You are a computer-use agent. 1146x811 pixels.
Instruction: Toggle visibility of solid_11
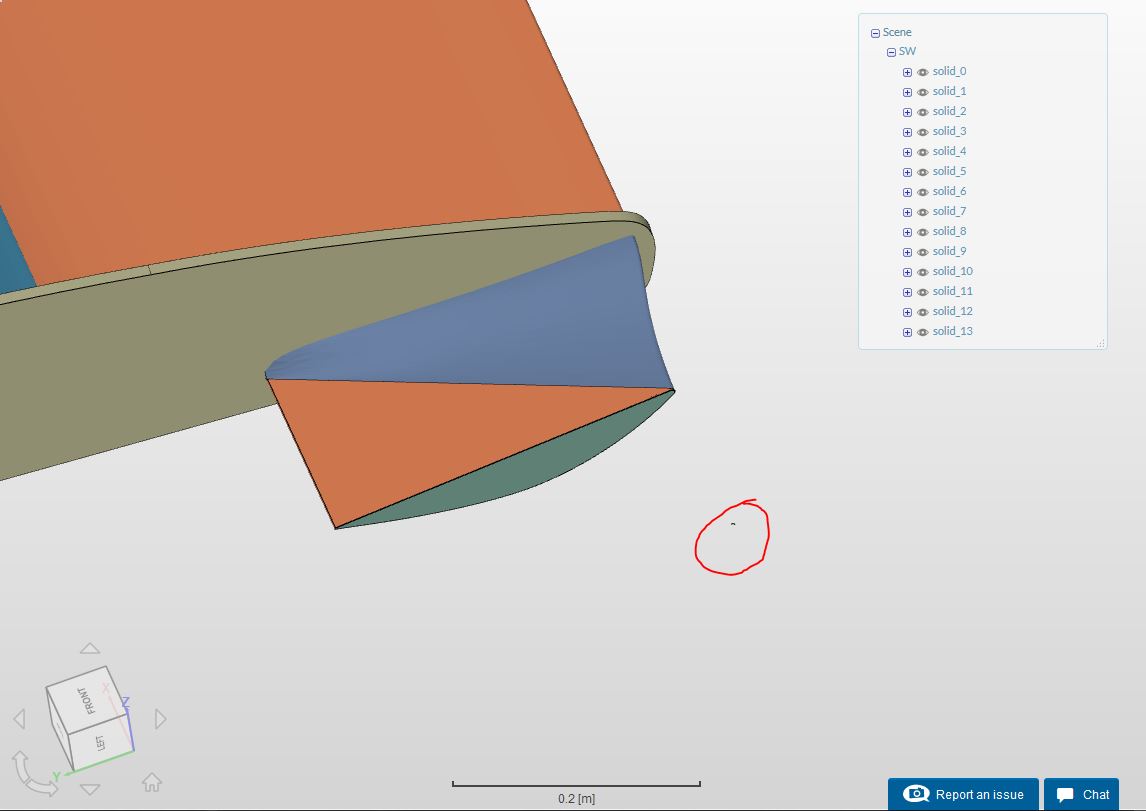[922, 292]
